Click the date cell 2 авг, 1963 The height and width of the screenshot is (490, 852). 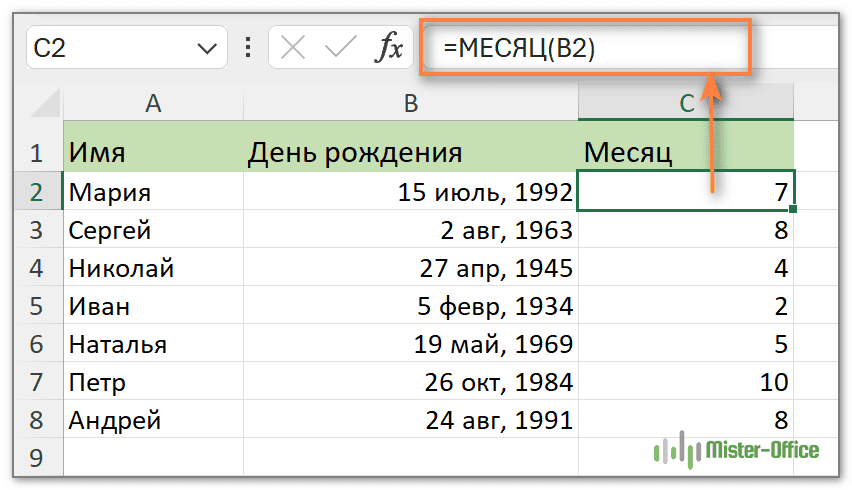click(x=410, y=230)
